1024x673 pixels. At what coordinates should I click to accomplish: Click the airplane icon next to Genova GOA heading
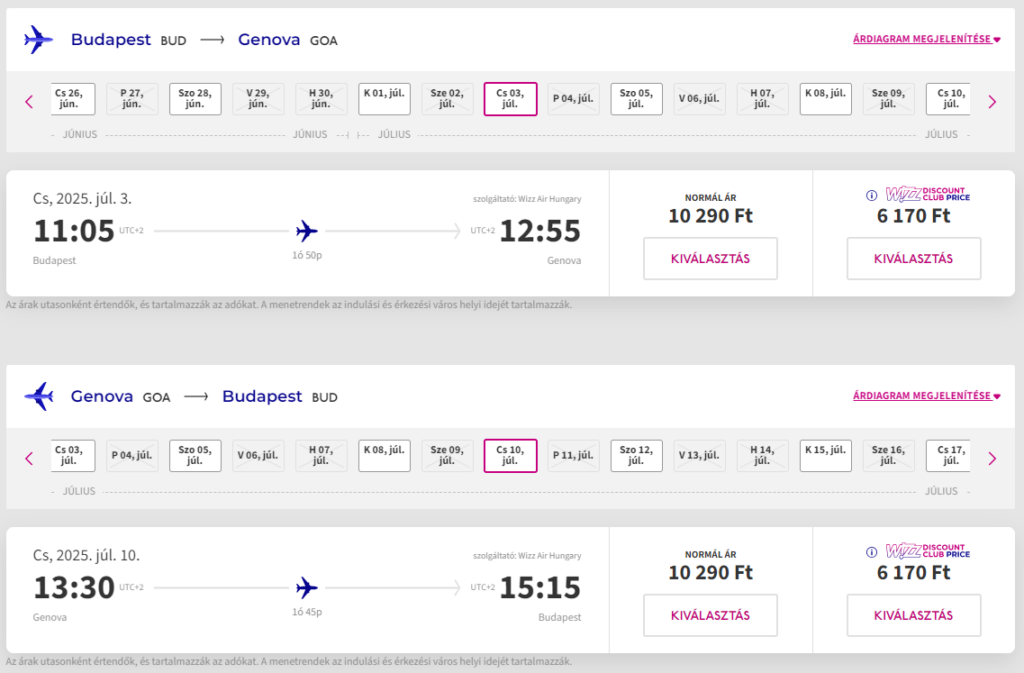(x=39, y=396)
